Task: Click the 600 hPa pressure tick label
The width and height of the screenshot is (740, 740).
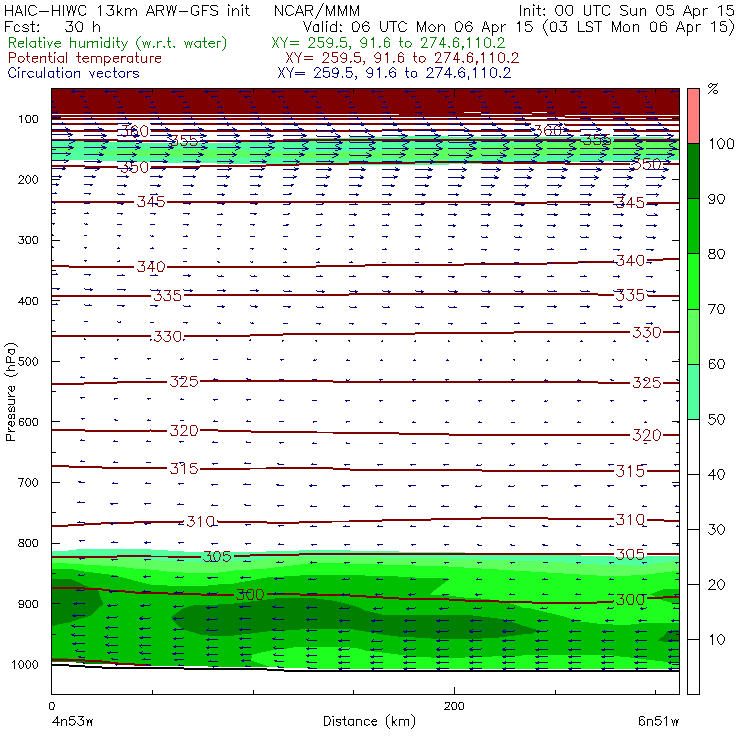Action: coord(28,421)
